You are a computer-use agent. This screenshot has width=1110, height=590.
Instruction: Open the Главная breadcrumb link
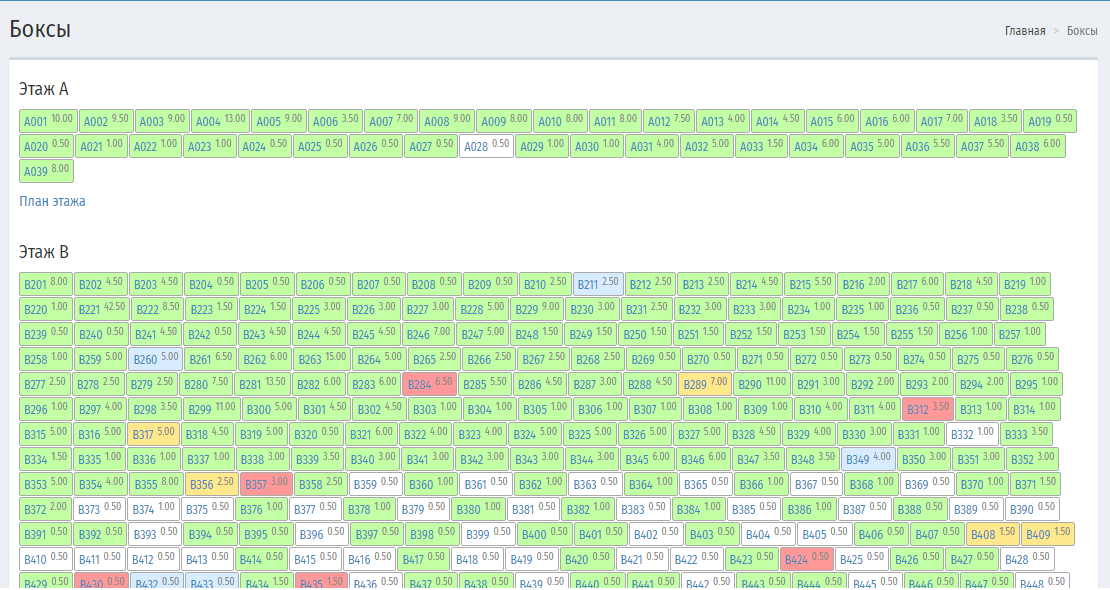1024,30
